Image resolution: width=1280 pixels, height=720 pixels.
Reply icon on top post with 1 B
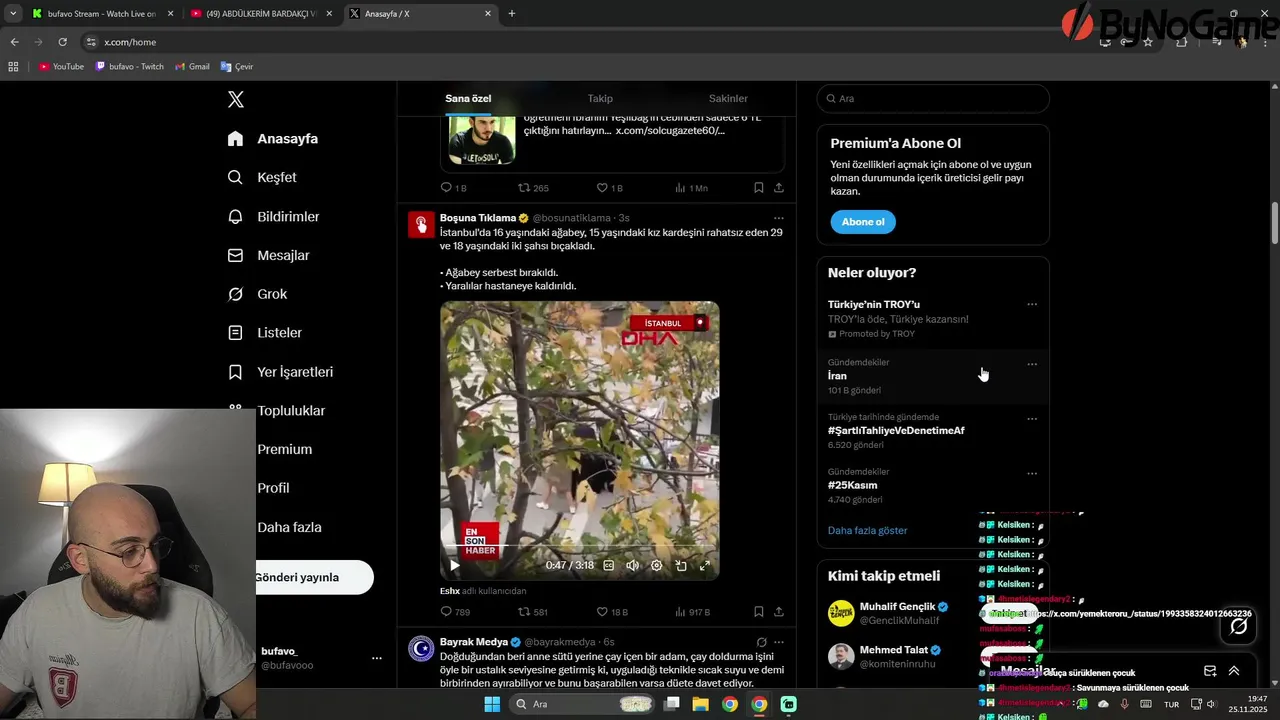coord(453,188)
